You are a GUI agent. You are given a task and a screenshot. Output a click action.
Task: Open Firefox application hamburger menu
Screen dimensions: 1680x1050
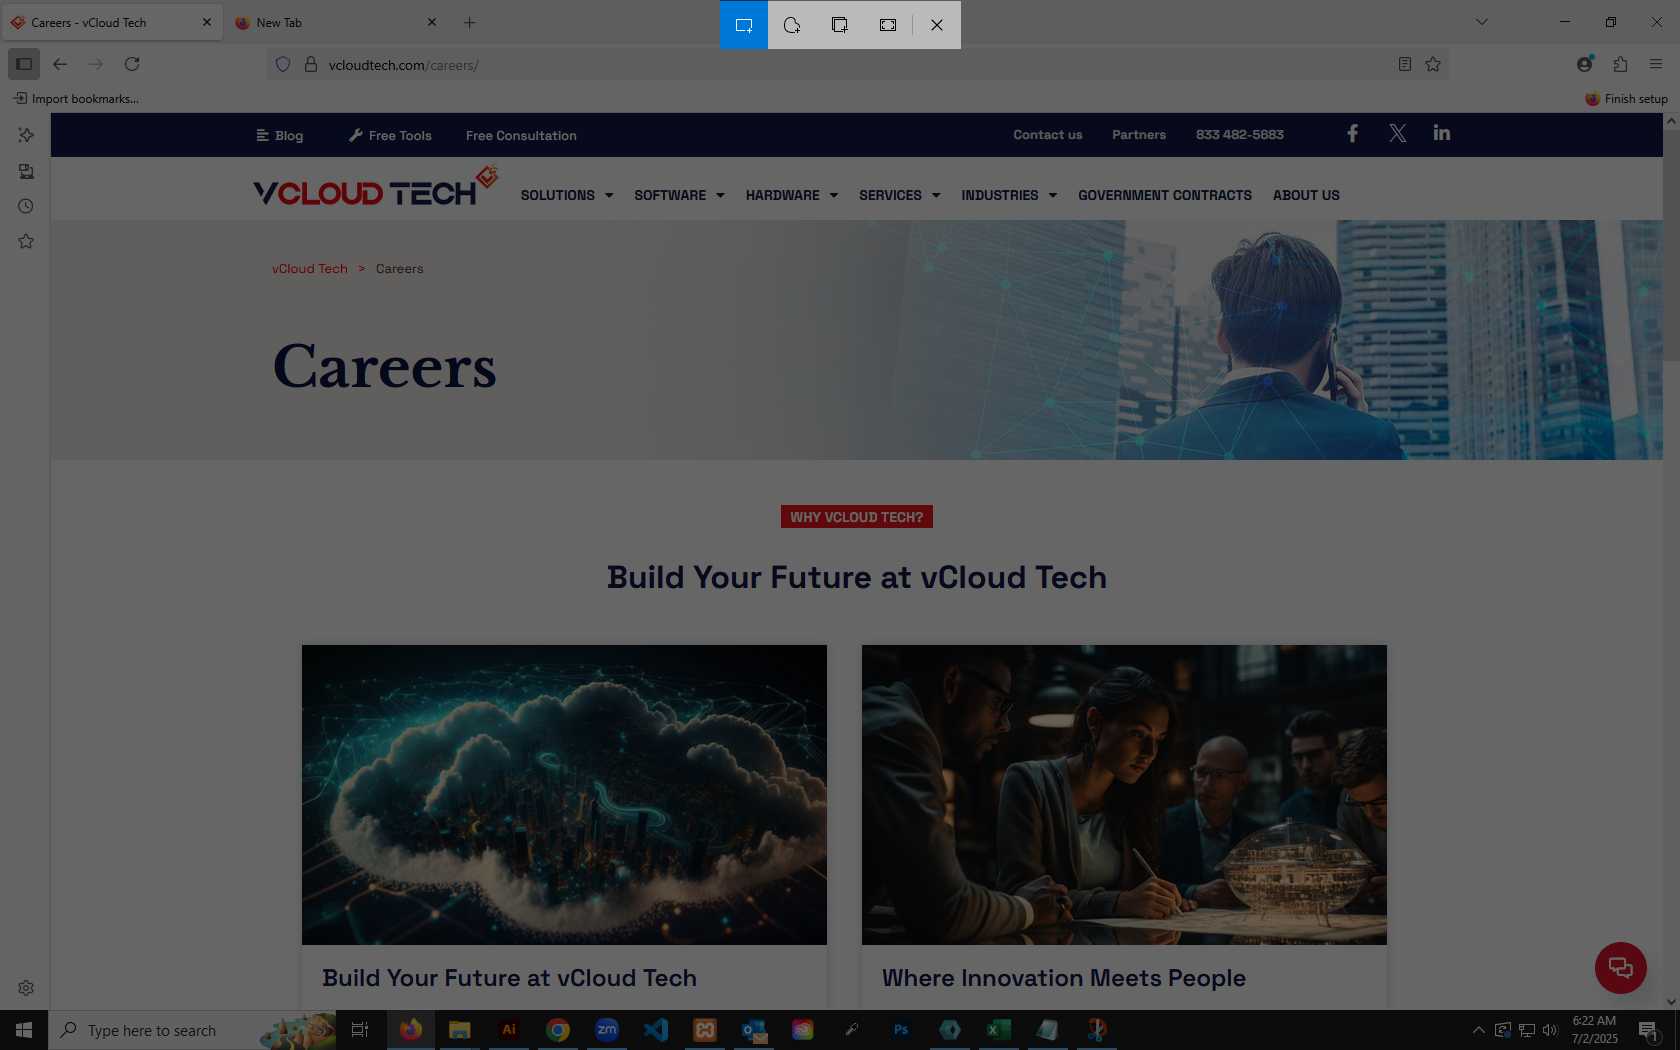[x=1656, y=64]
